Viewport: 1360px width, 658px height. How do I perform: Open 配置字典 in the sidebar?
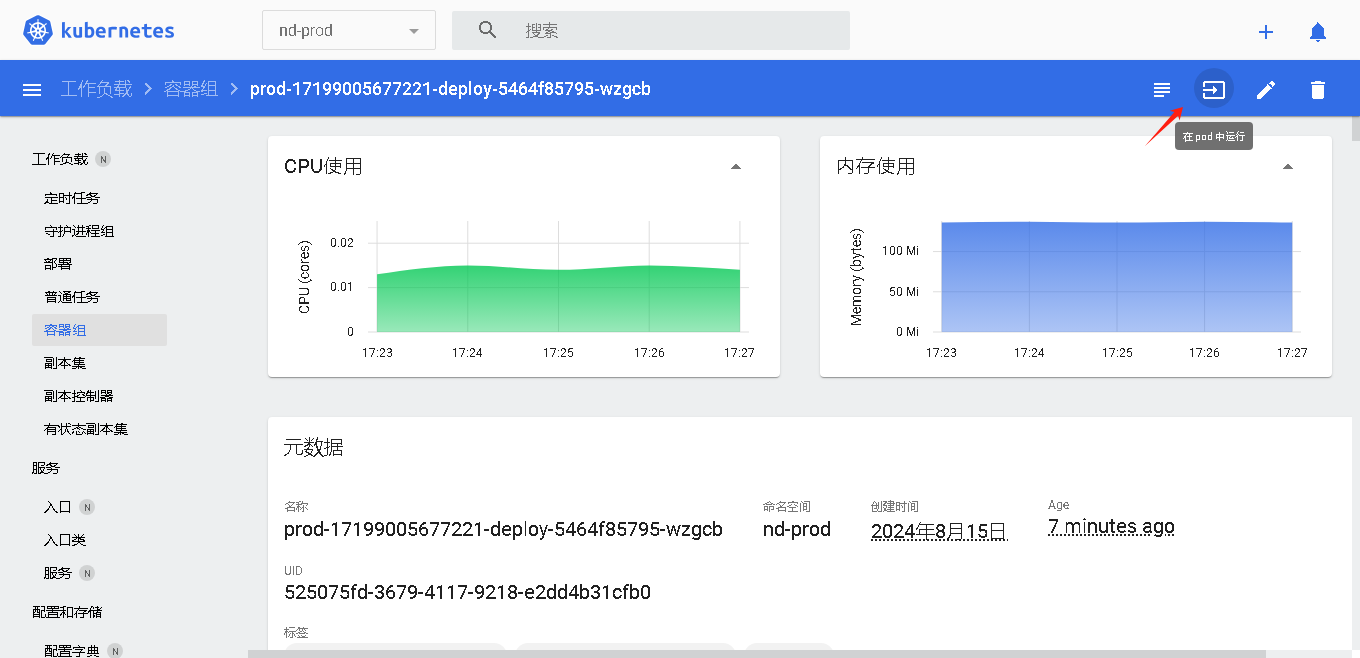click(x=72, y=650)
